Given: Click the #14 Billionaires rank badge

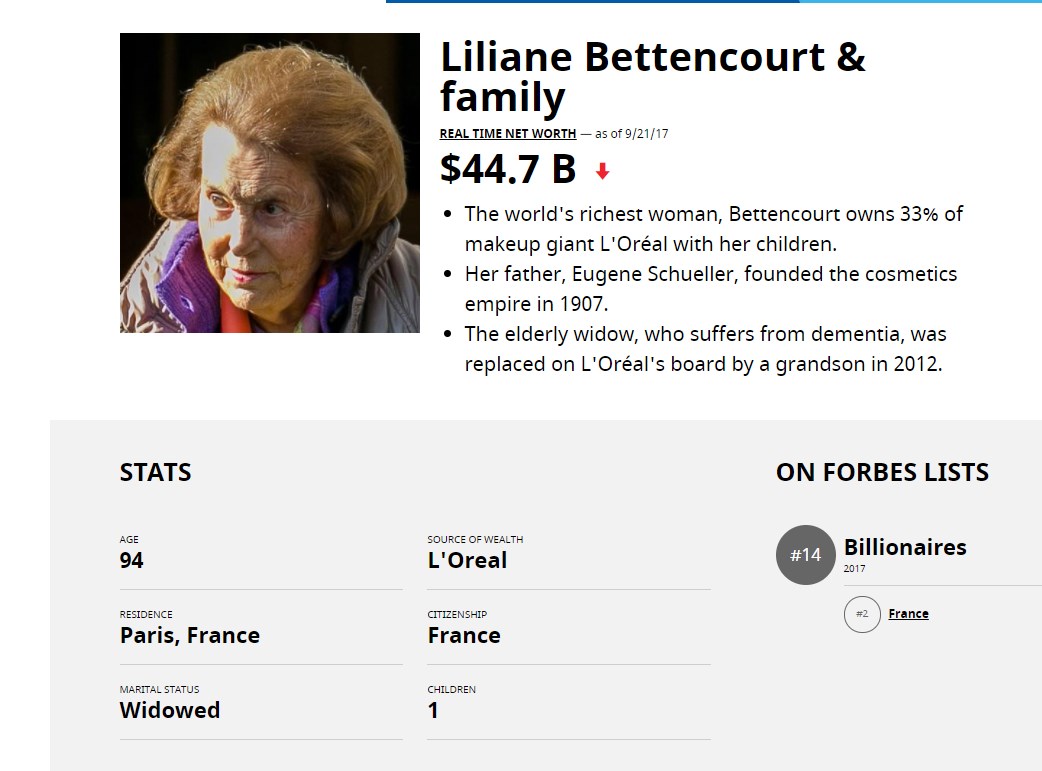Looking at the screenshot, I should point(805,555).
